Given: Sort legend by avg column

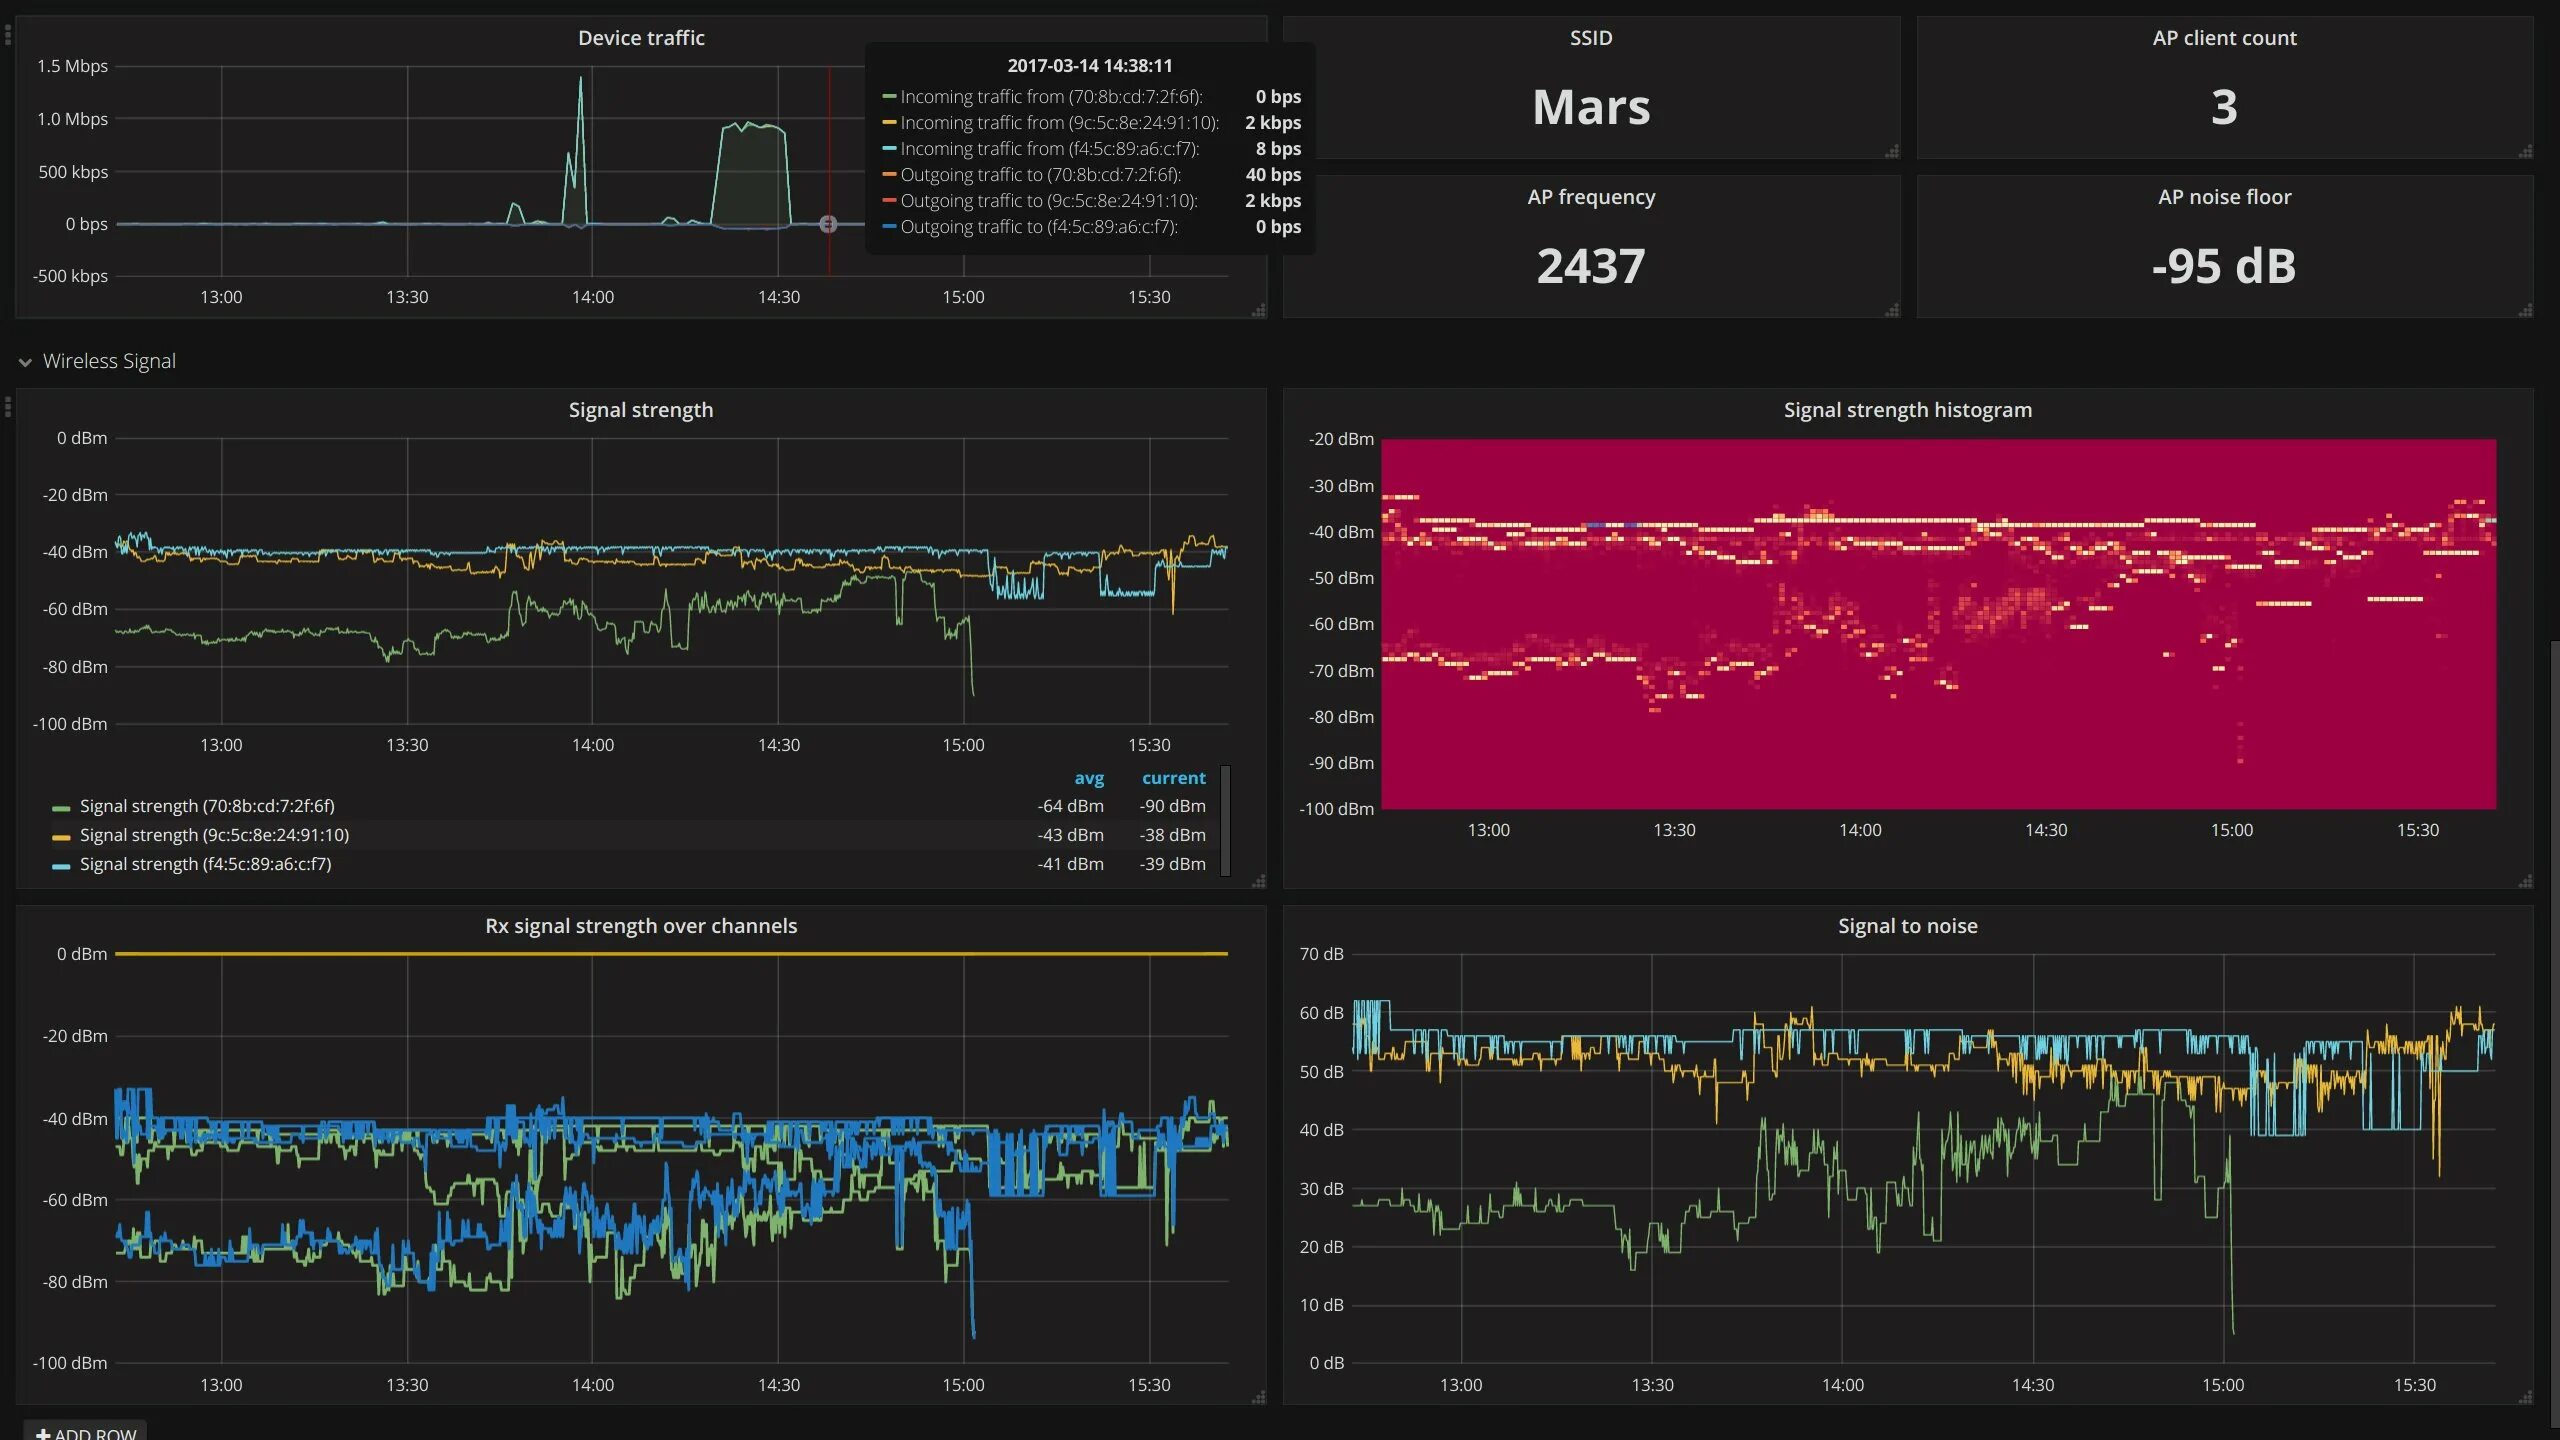Looking at the screenshot, I should (1089, 778).
